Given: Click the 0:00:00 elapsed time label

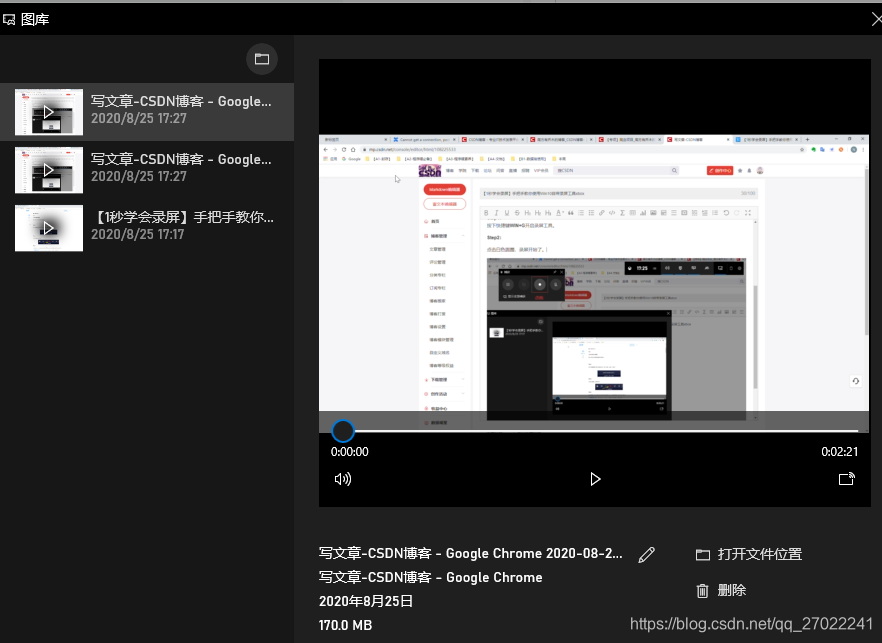Looking at the screenshot, I should pos(349,452).
